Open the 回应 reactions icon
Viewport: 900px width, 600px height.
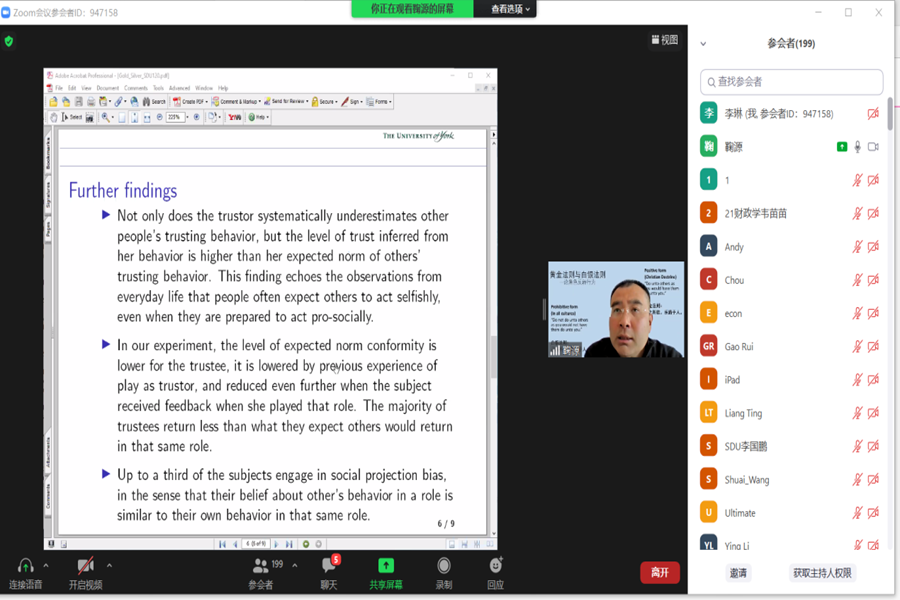(x=496, y=566)
